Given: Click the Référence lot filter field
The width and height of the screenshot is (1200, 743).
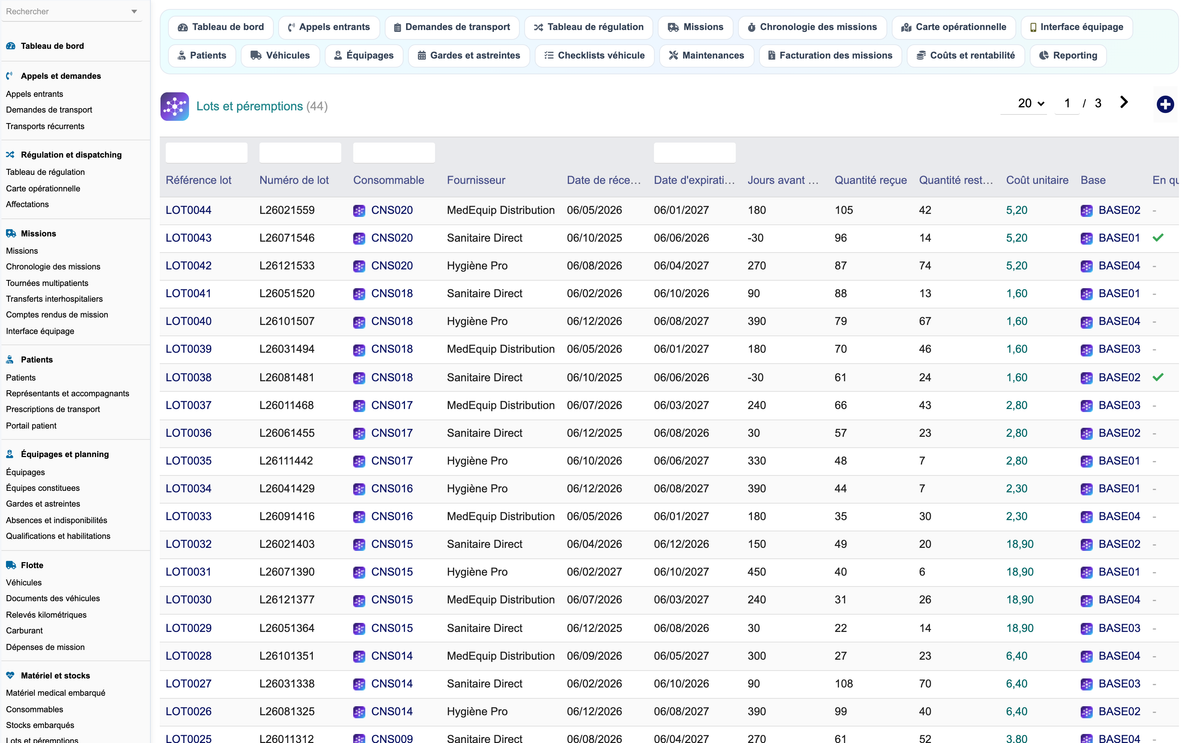Looking at the screenshot, I should coord(206,152).
